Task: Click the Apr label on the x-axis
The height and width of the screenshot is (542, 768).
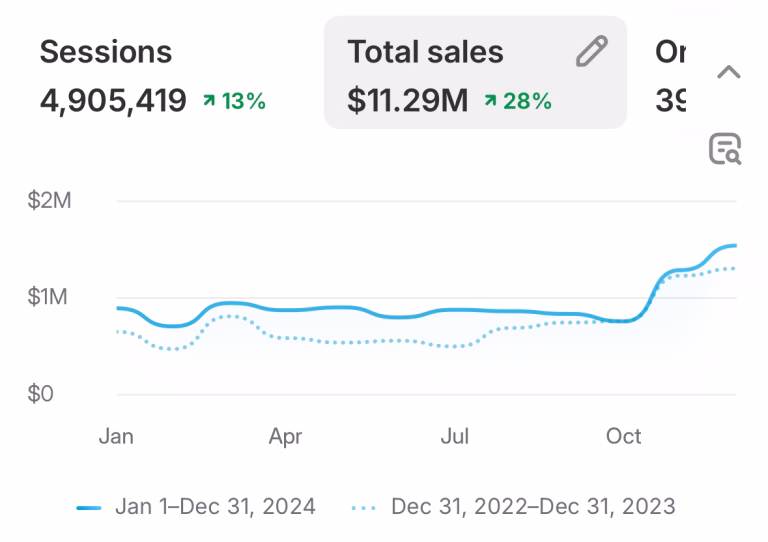Action: tap(285, 437)
